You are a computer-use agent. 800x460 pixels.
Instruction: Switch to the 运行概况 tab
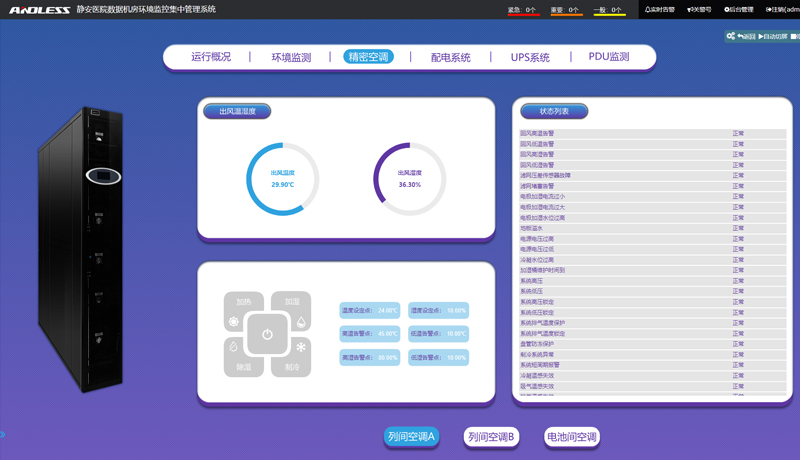211,57
